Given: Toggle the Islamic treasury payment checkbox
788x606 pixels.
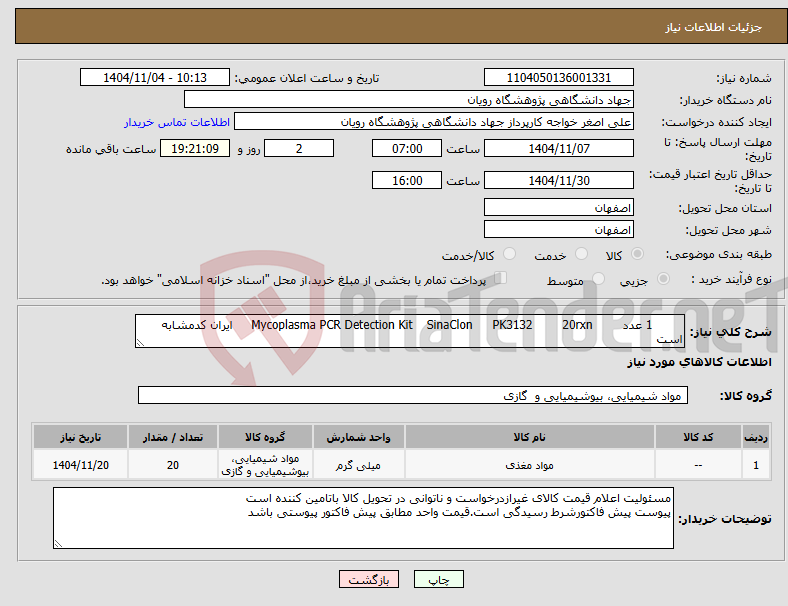Looking at the screenshot, I should tap(501, 278).
